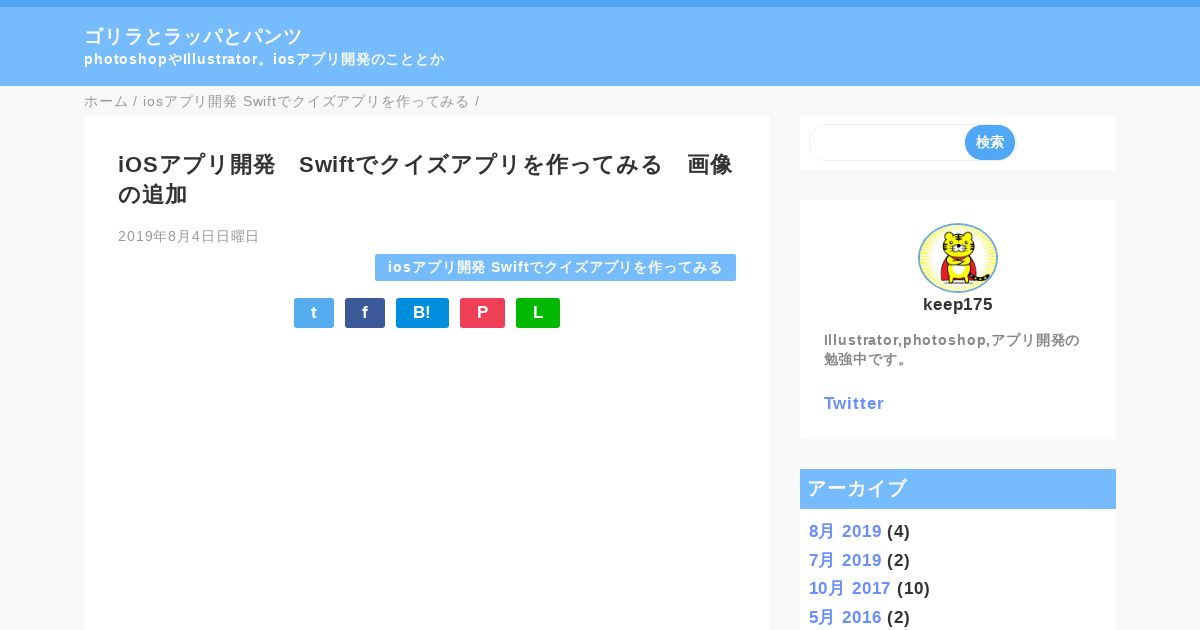Select blog subtitle about photoshopやIllustrator
The height and width of the screenshot is (630, 1200).
tap(264, 59)
